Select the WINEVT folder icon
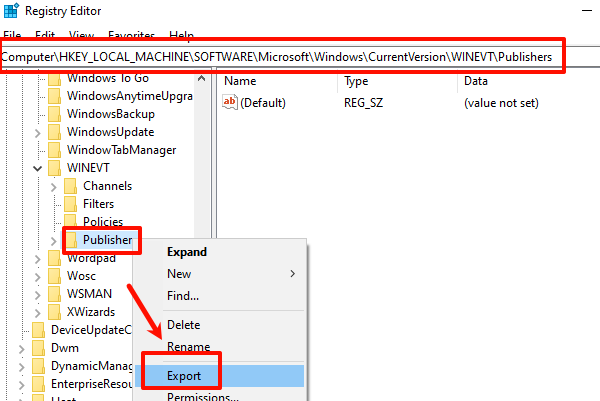Image resolution: width=600 pixels, height=401 pixels. coord(54,168)
